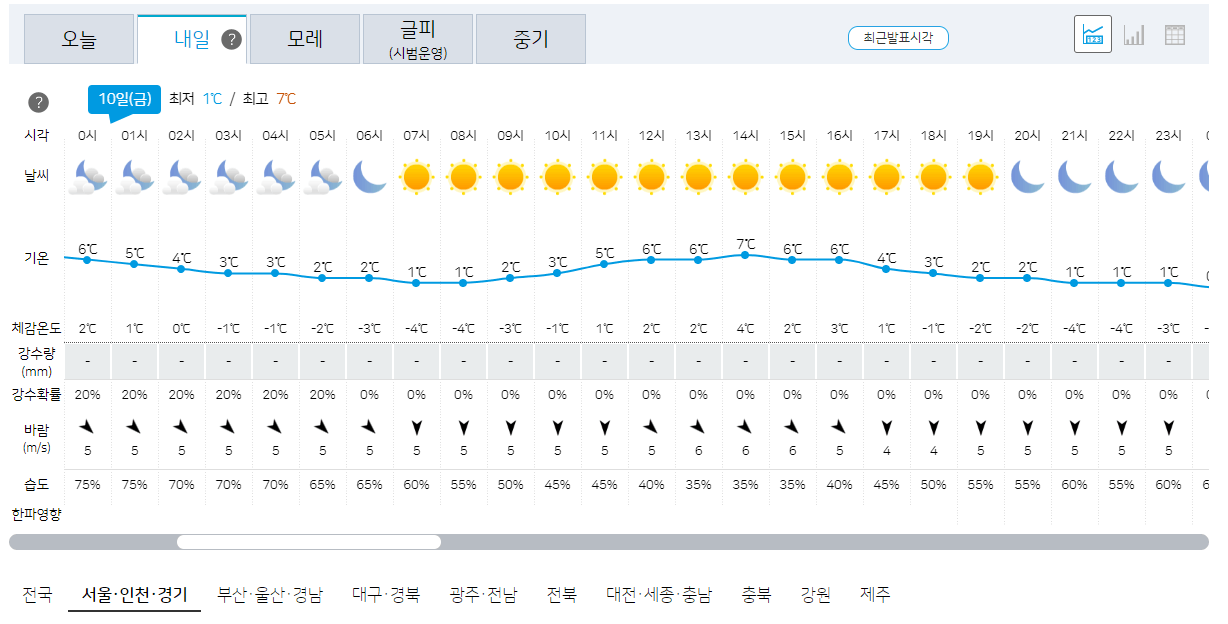Click the cloudy night icon at 00시
Image resolution: width=1228 pixels, height=624 pixels.
coord(85,177)
